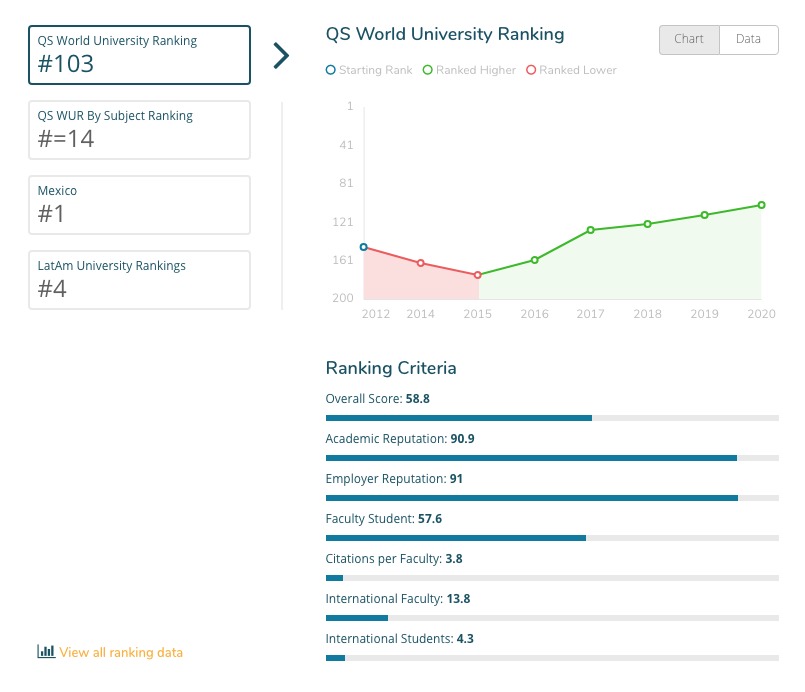Select the Mexico #1 ranking card
The image size is (805, 692).
pos(139,205)
